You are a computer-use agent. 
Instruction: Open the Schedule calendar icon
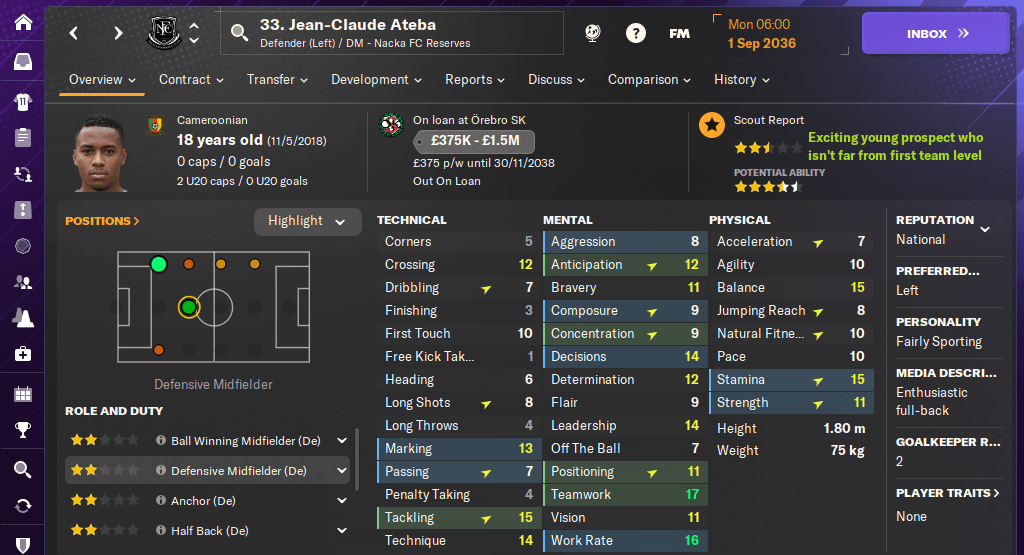(x=22, y=393)
